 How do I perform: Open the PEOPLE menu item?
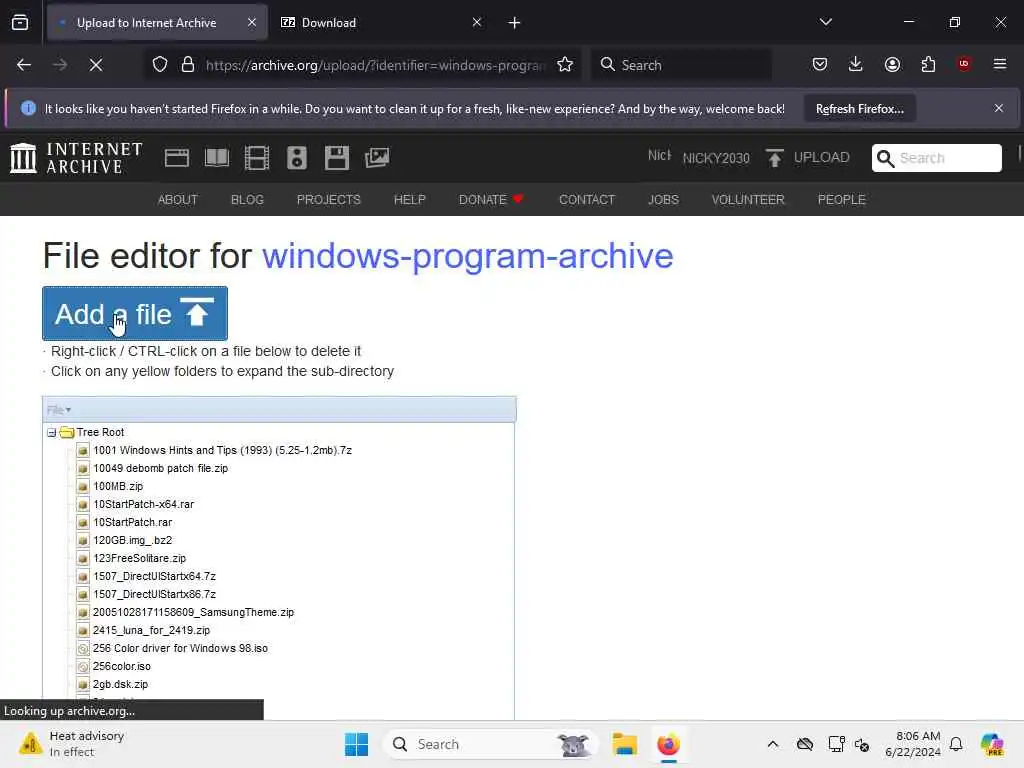click(x=842, y=200)
